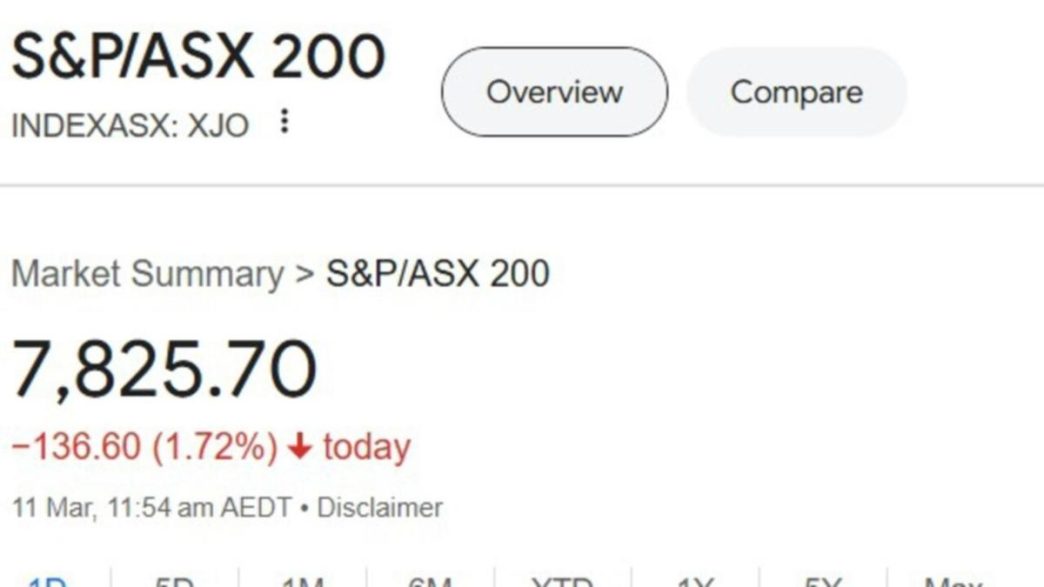Image resolution: width=1044 pixels, height=587 pixels.
Task: Click the 11 Mar 11:54 am AEDT timestamp
Action: click(152, 508)
